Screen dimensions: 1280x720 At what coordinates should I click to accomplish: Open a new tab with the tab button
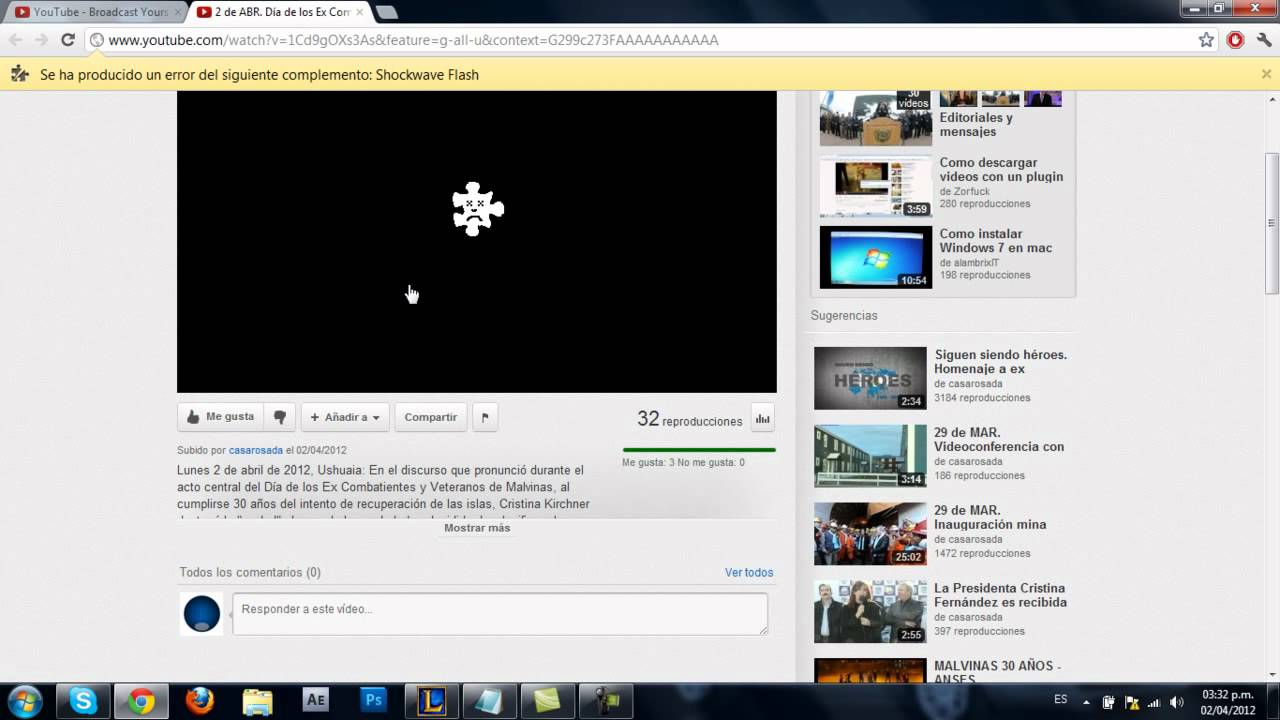(x=386, y=12)
